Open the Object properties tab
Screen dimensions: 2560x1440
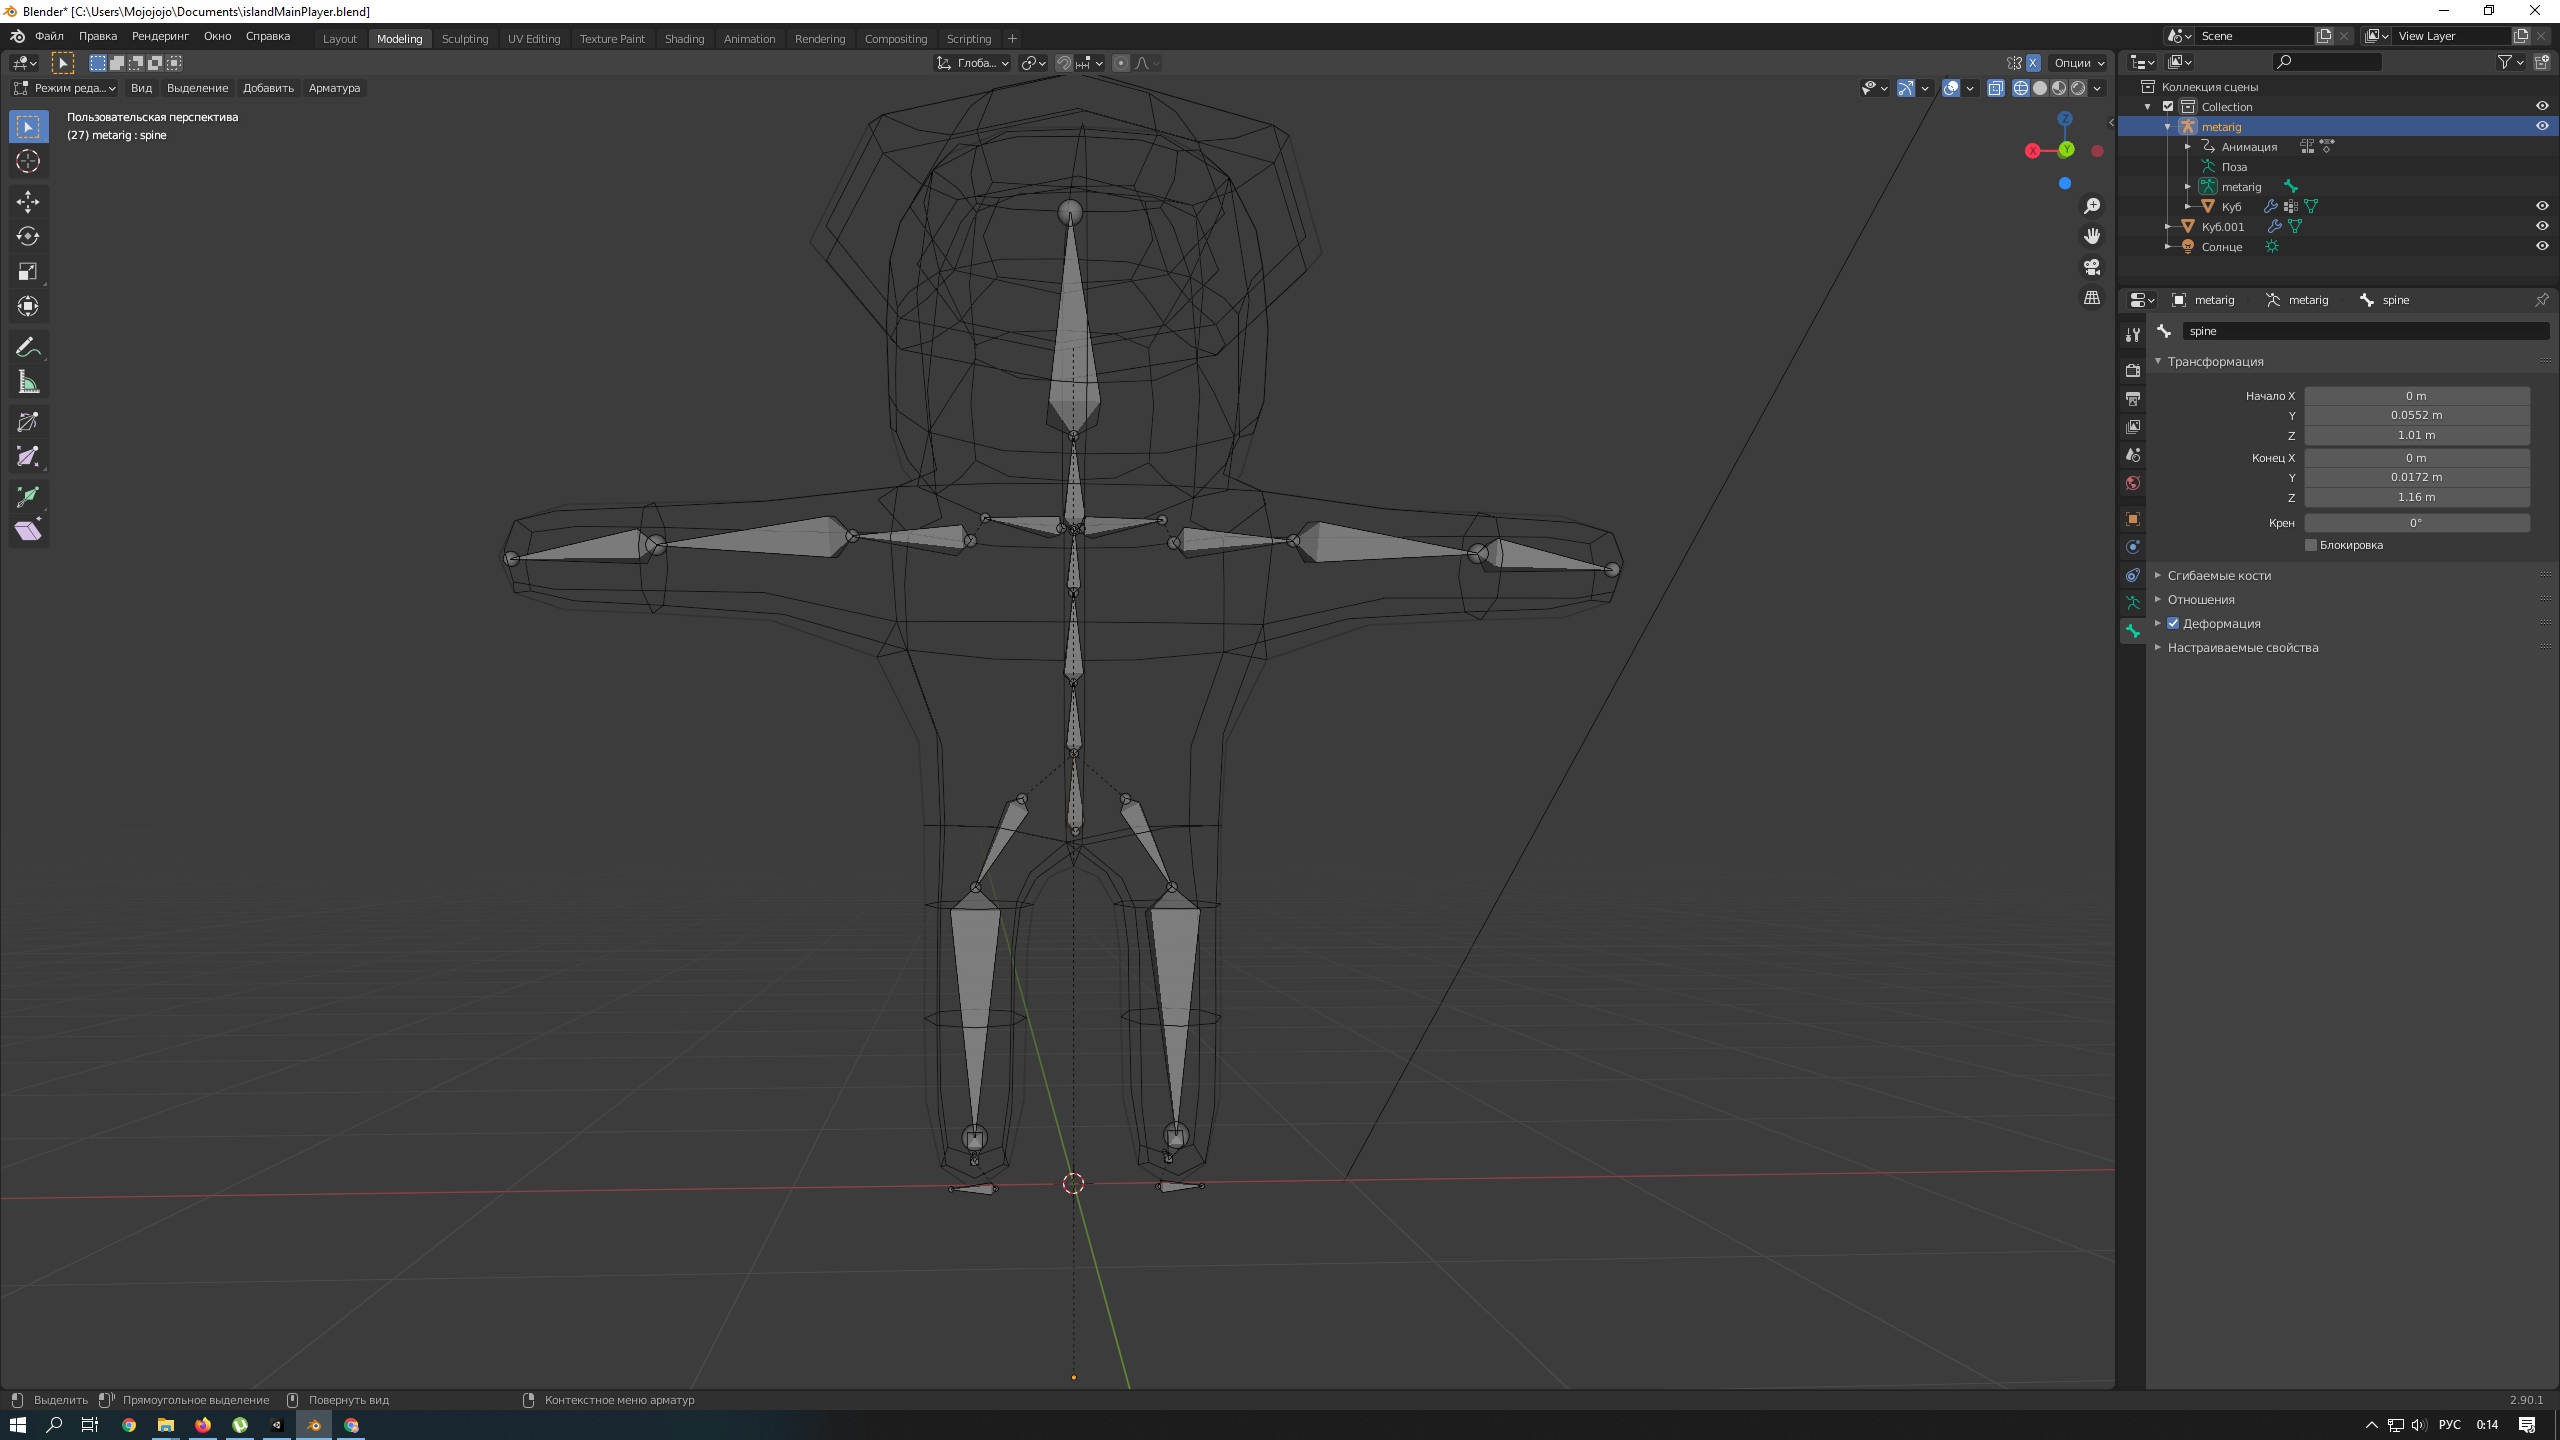coord(2133,519)
